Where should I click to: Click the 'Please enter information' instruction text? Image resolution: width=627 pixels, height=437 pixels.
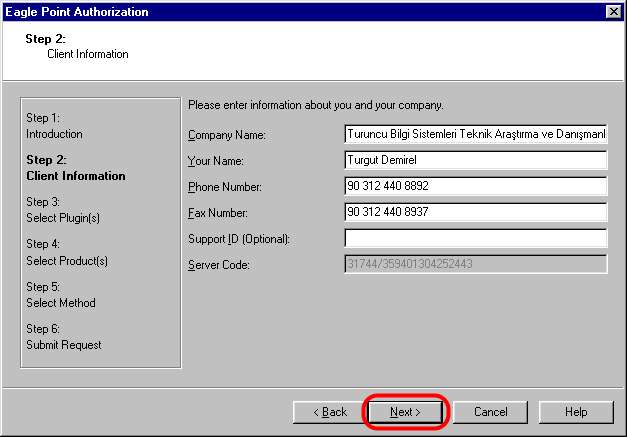pyautogui.click(x=315, y=105)
